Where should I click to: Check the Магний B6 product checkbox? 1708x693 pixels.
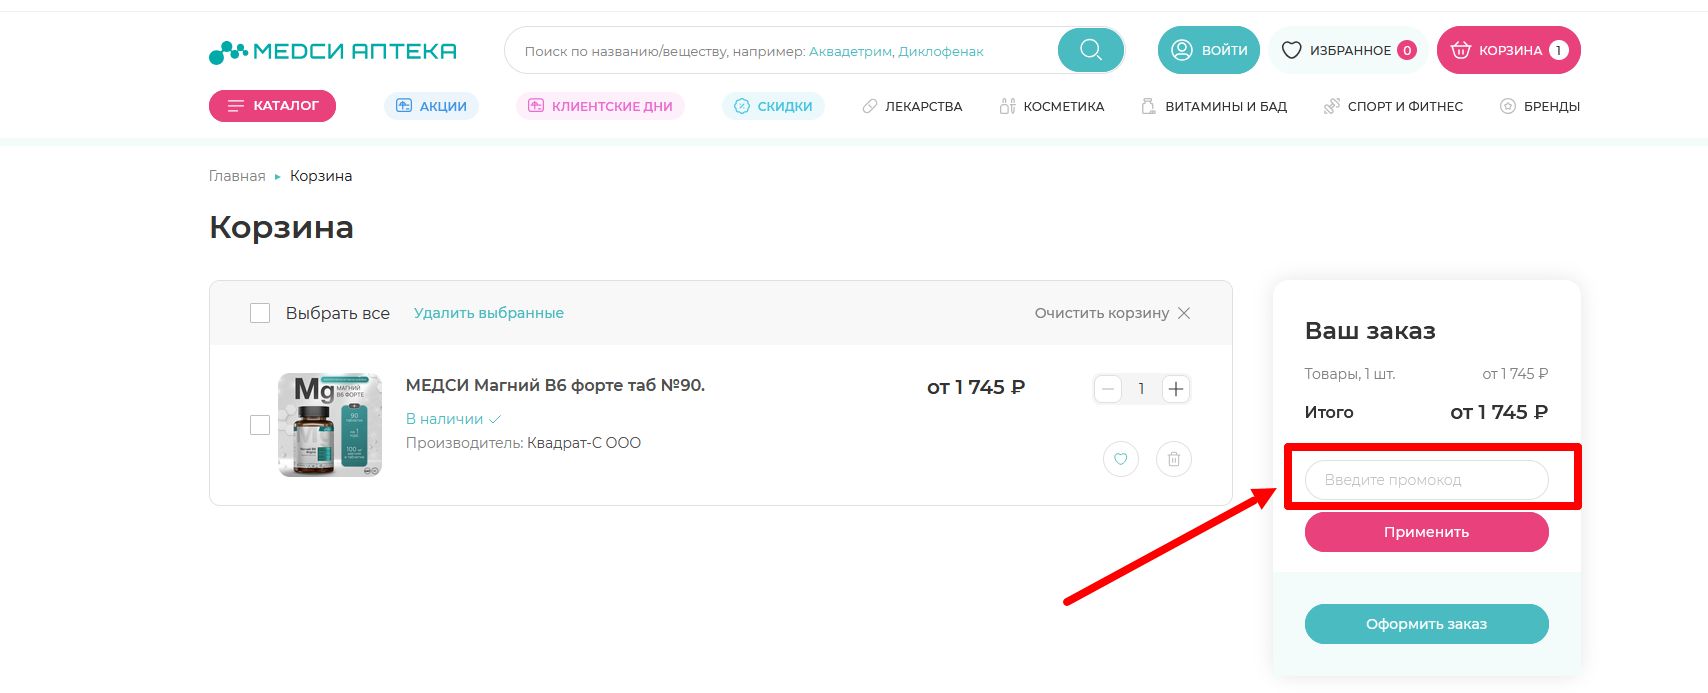pos(260,425)
